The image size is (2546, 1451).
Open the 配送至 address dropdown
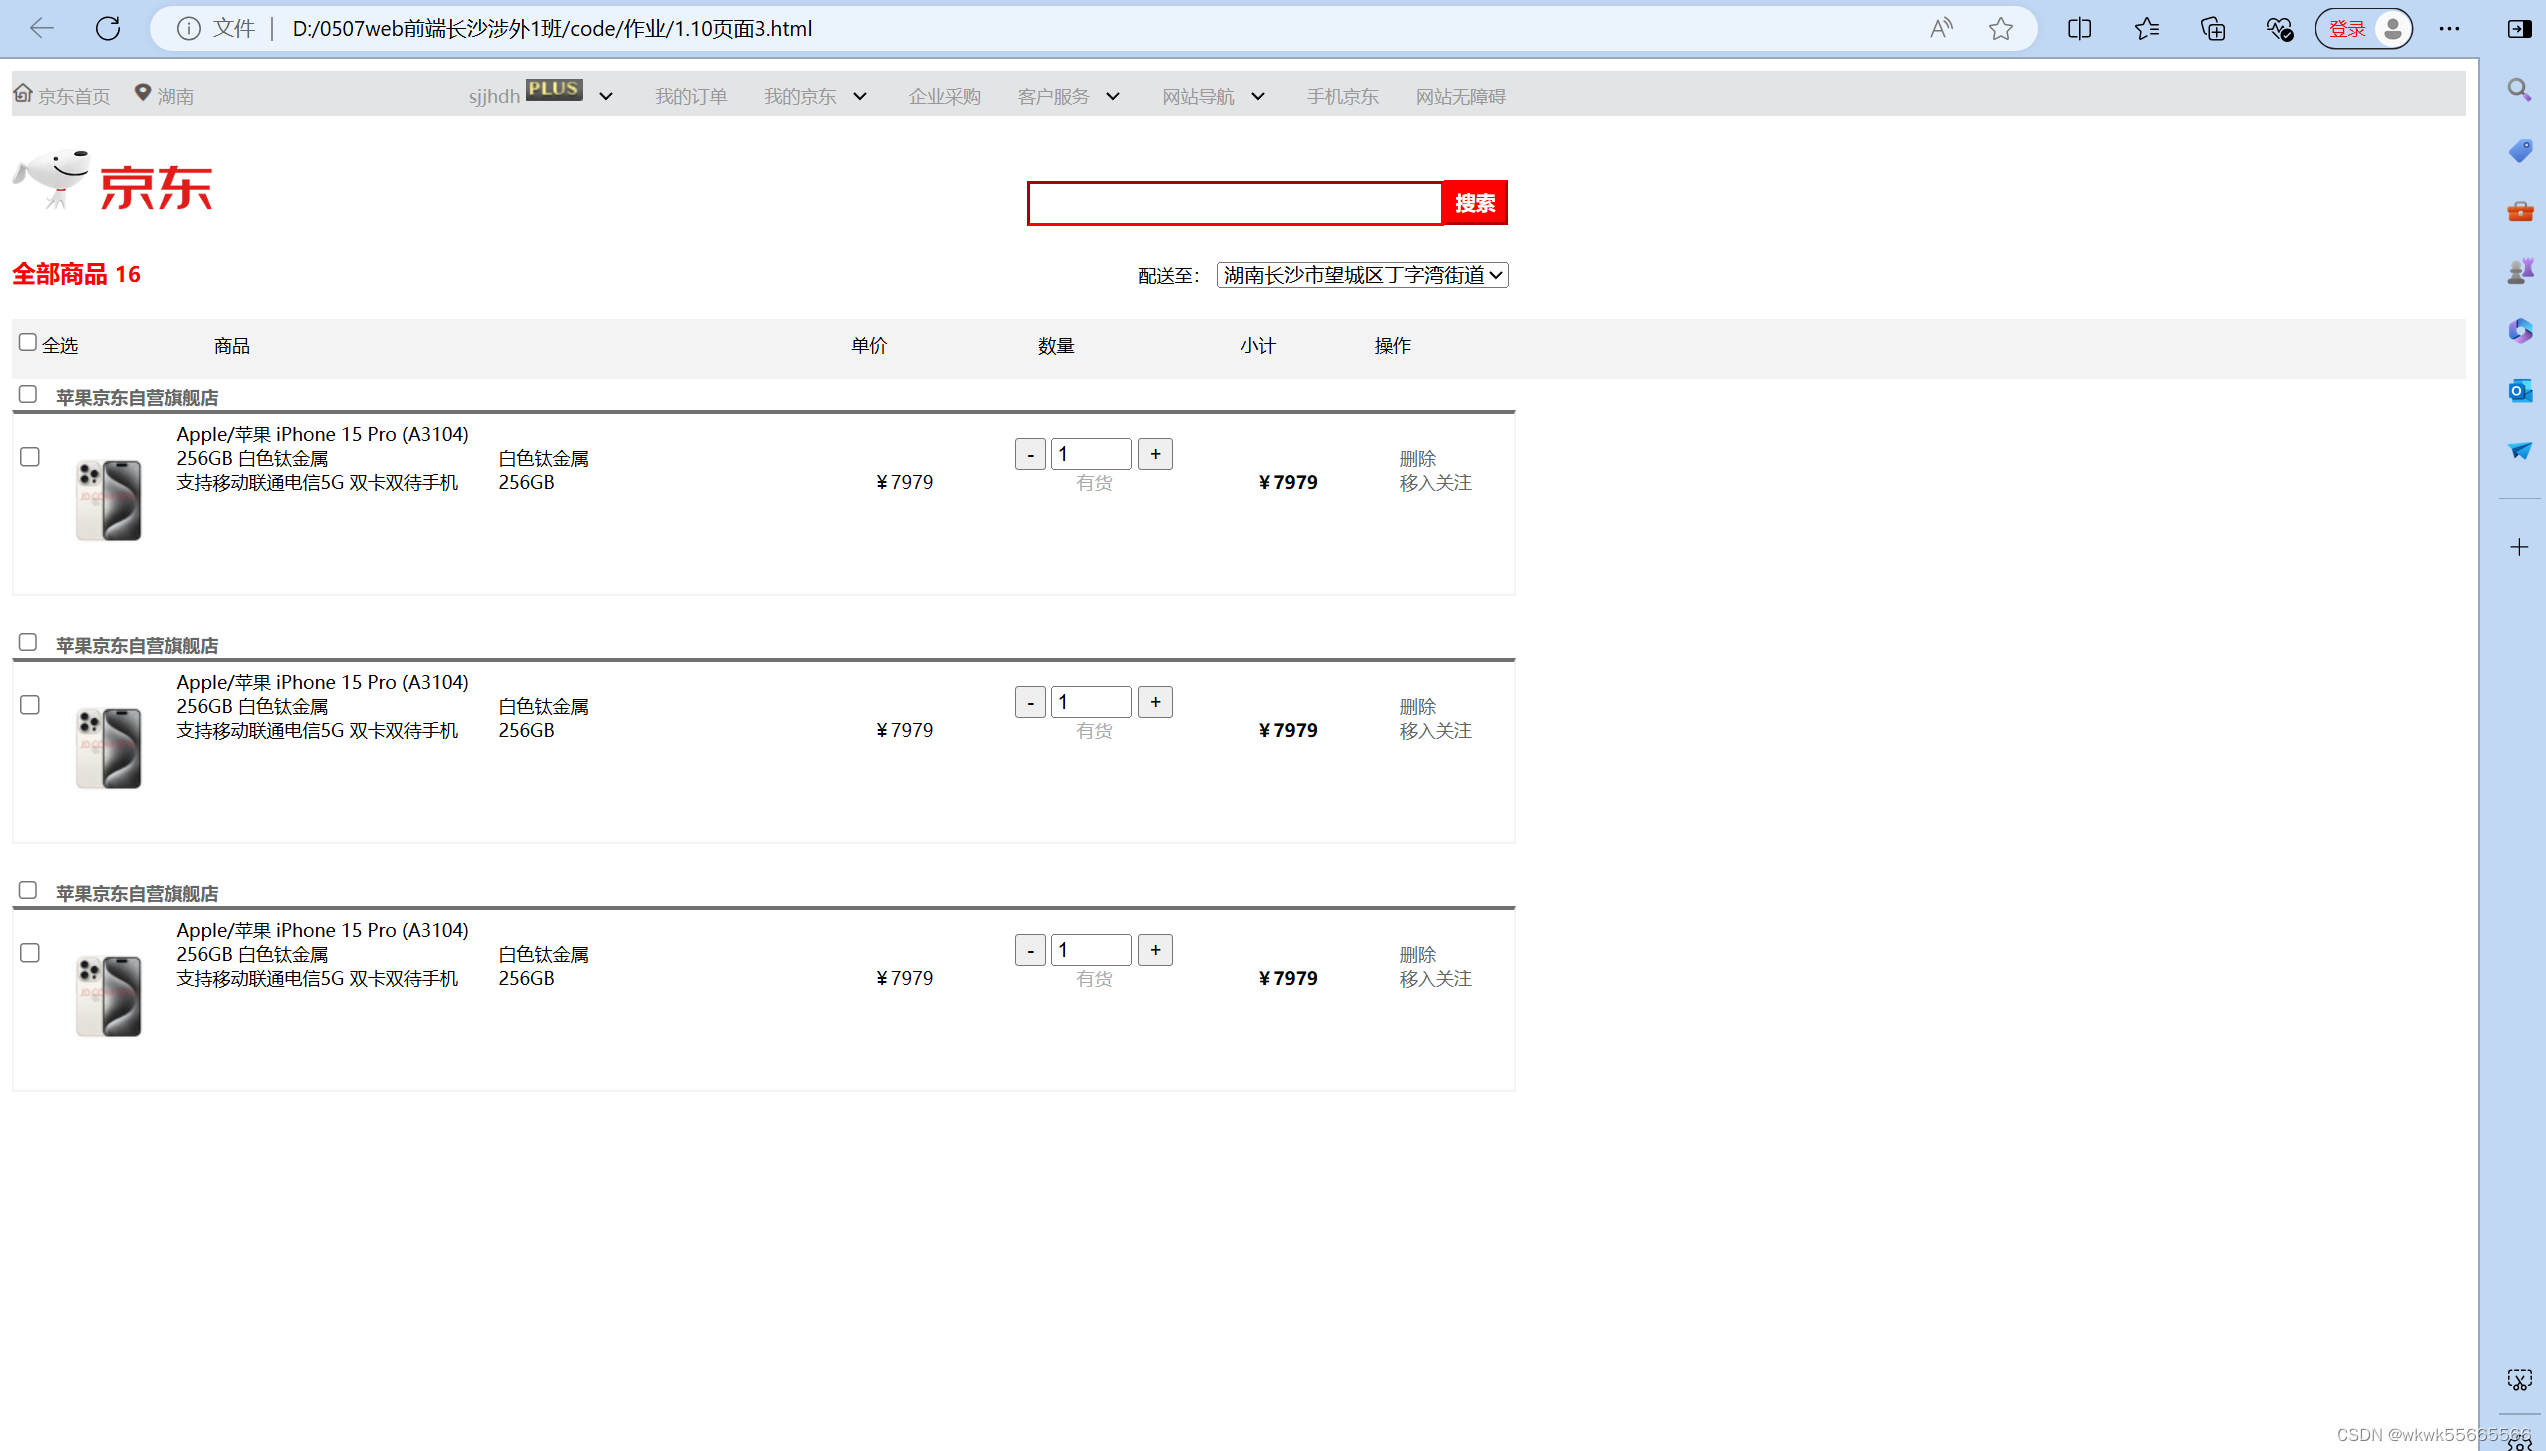(x=1362, y=275)
